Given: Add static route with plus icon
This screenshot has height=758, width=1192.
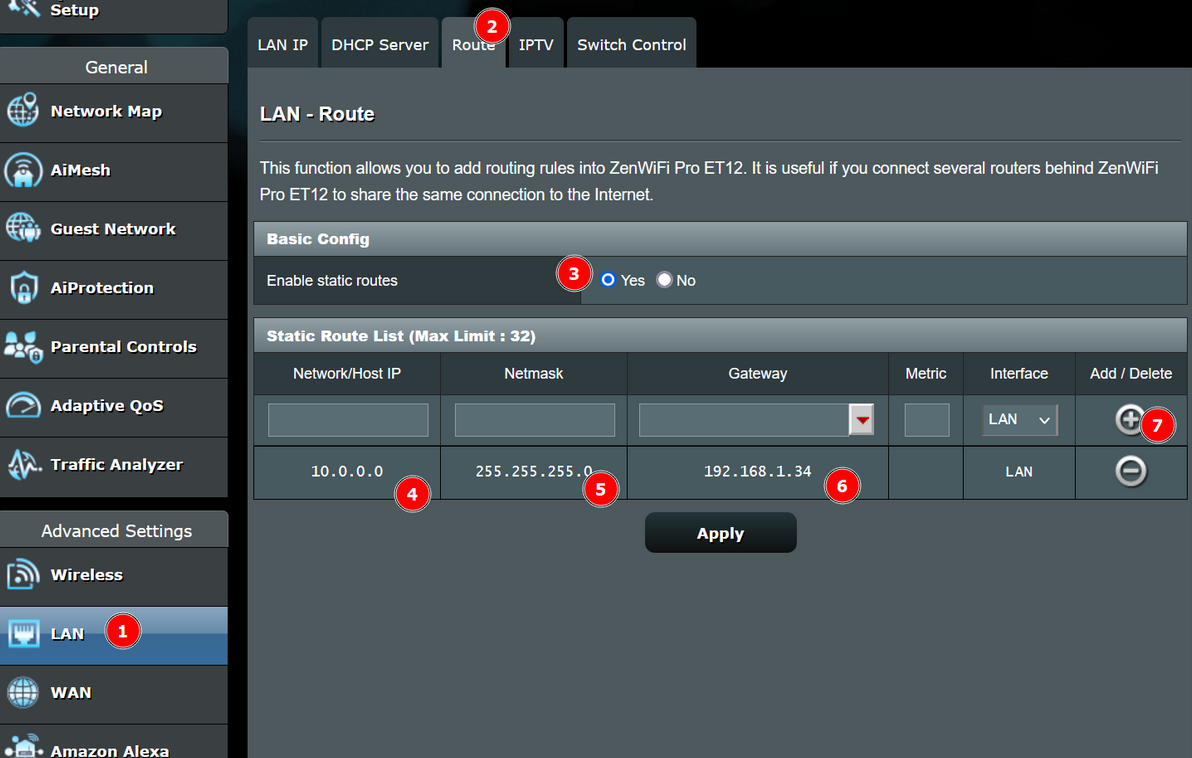Looking at the screenshot, I should [1129, 420].
